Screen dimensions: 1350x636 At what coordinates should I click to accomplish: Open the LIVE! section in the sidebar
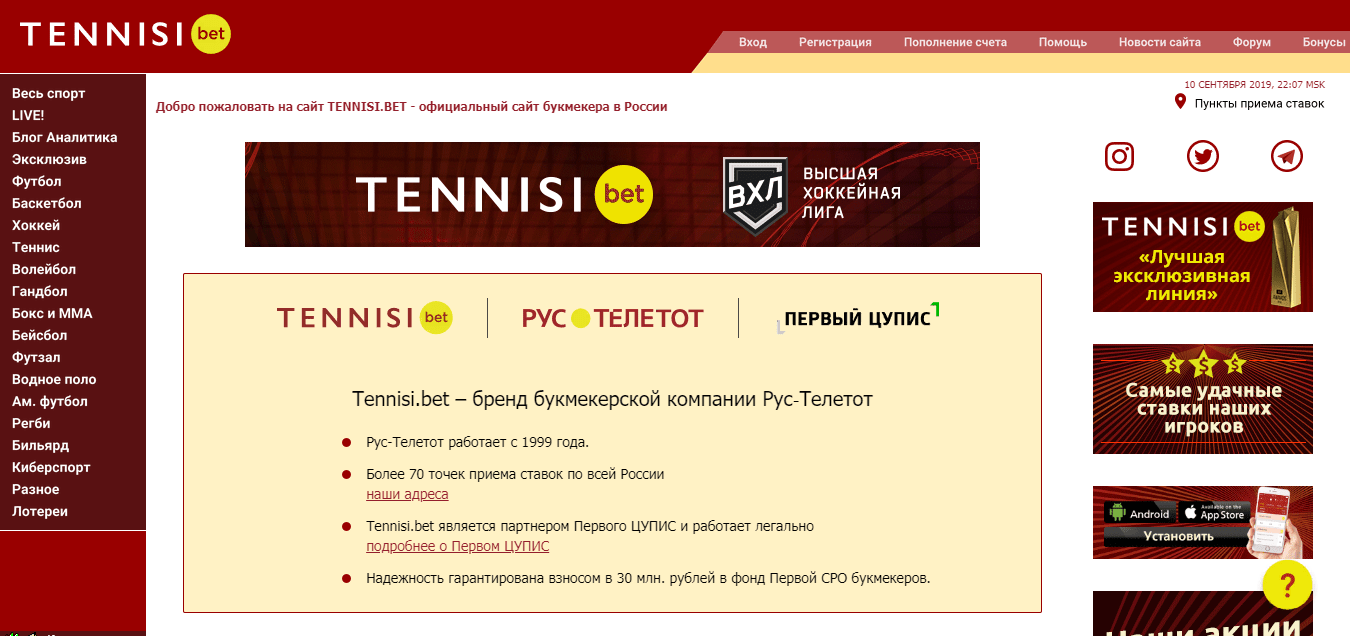tap(28, 115)
